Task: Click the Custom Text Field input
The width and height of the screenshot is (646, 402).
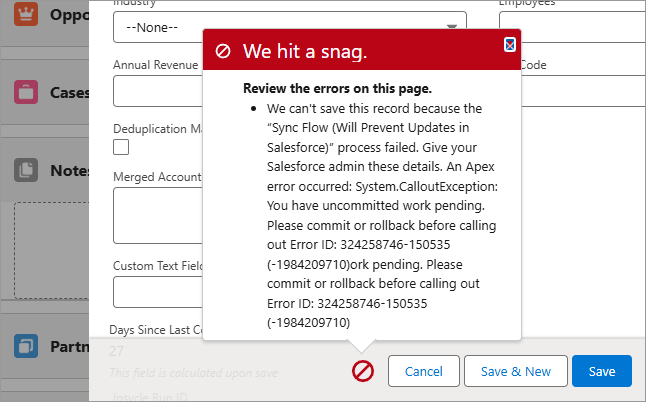Action: (x=158, y=292)
